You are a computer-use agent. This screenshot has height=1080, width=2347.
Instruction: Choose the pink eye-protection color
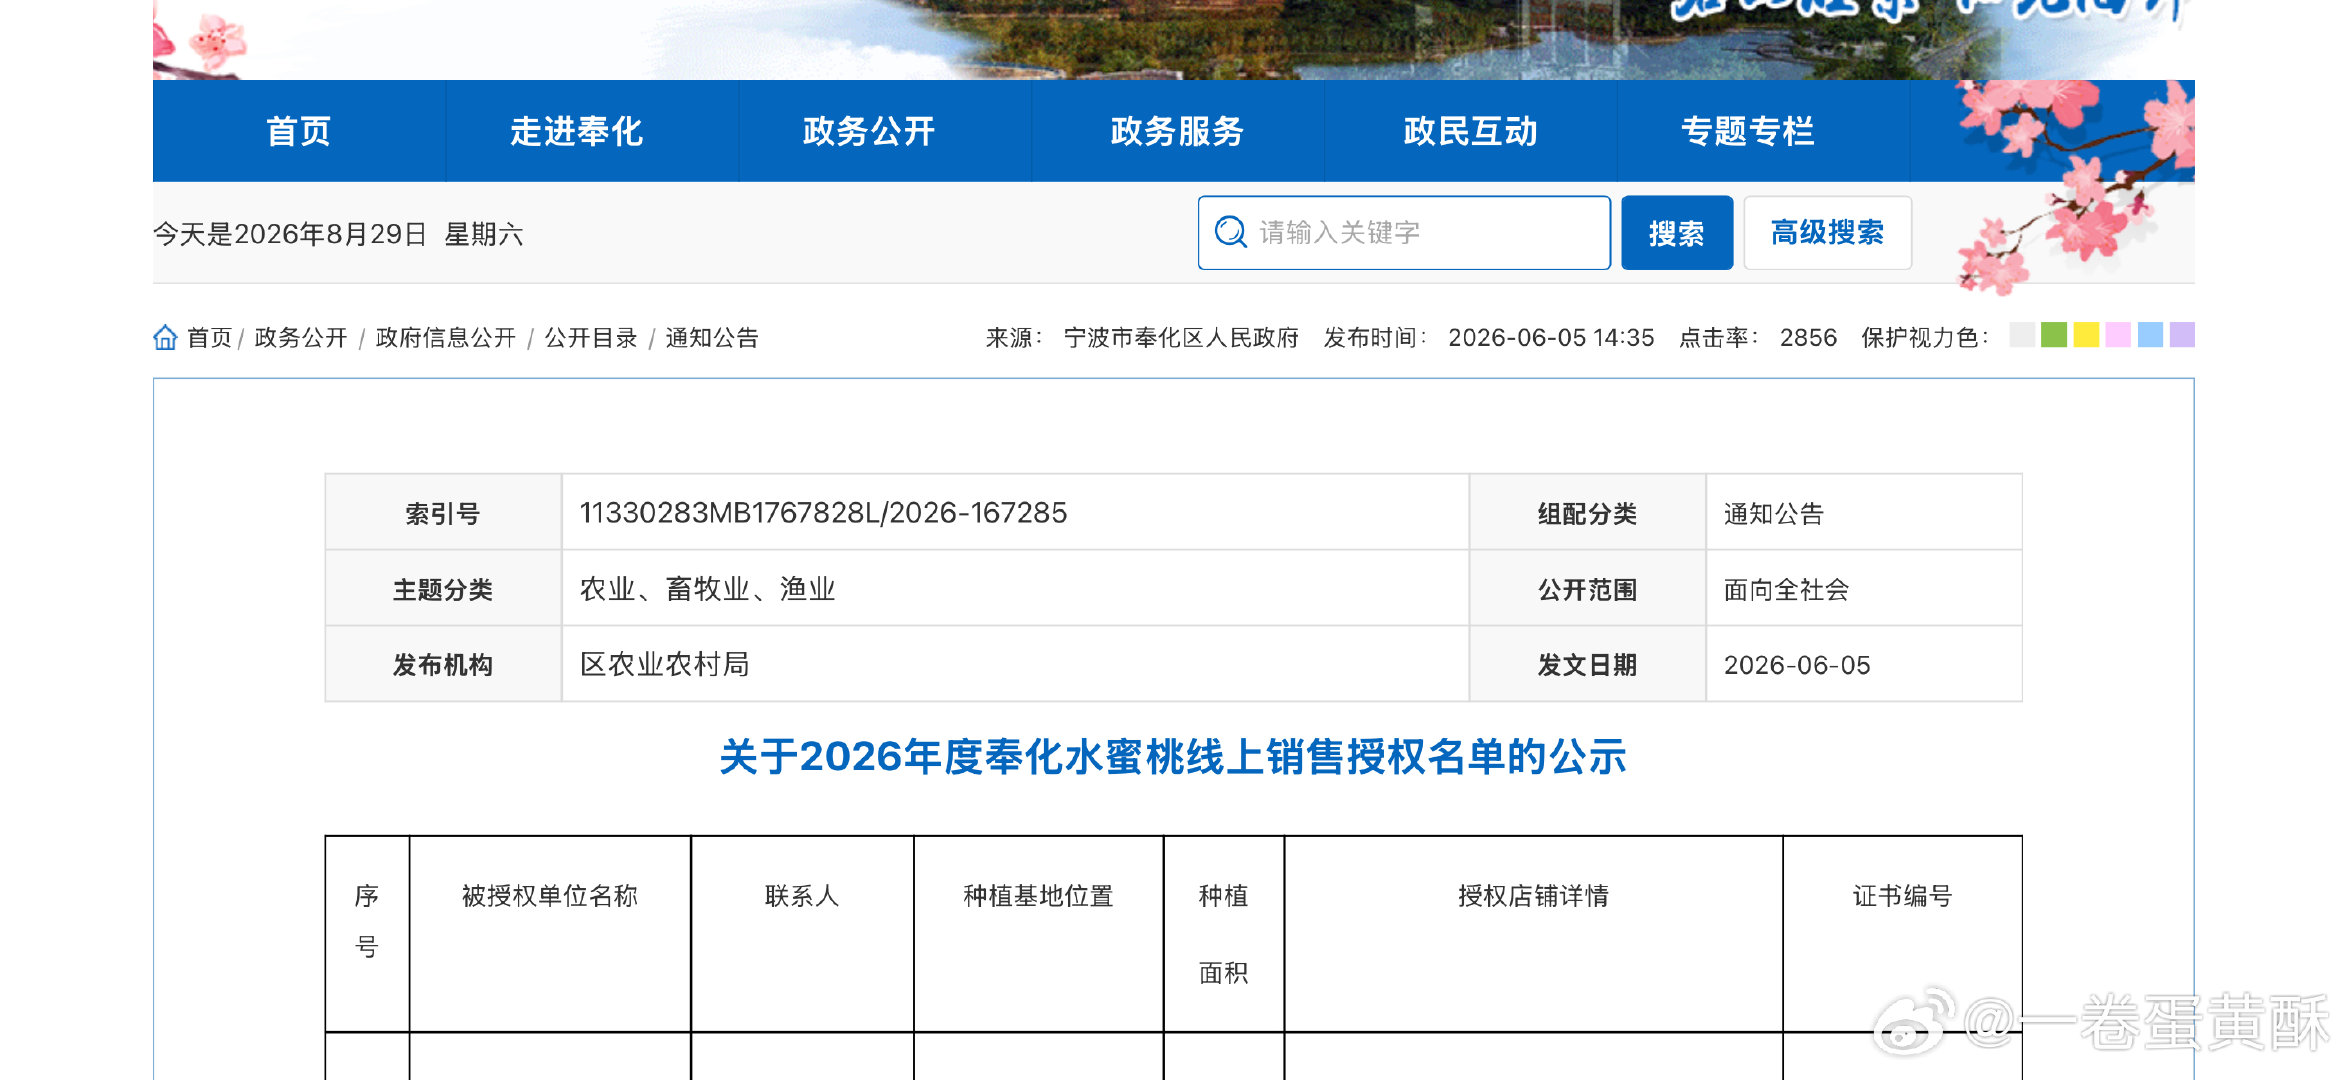pos(2118,335)
